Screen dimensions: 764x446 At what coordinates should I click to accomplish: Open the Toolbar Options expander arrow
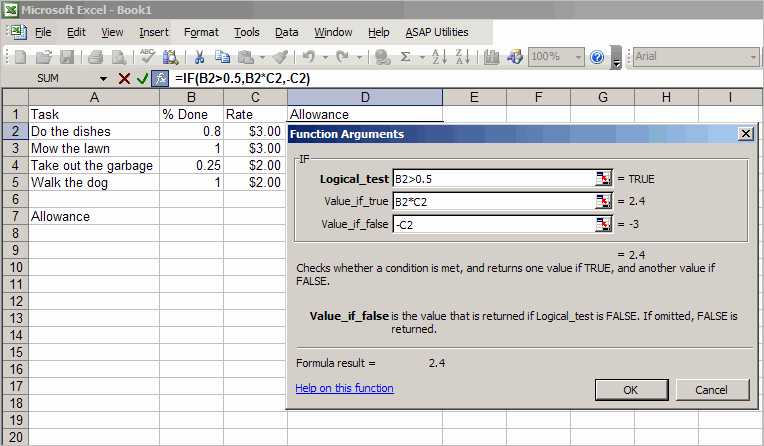[616, 58]
